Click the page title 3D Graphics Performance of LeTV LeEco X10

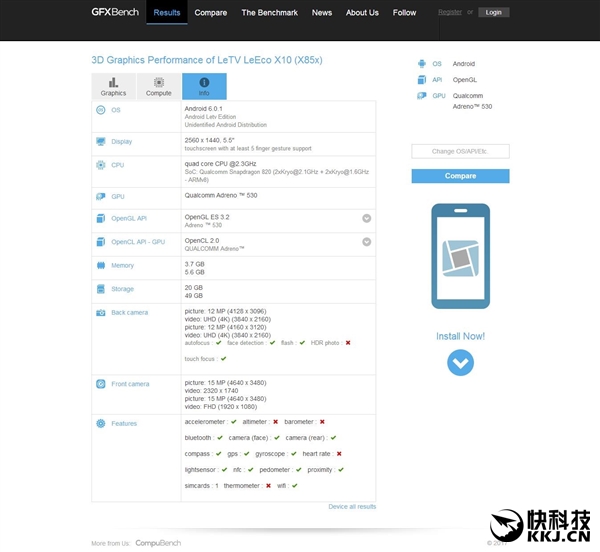click(207, 60)
